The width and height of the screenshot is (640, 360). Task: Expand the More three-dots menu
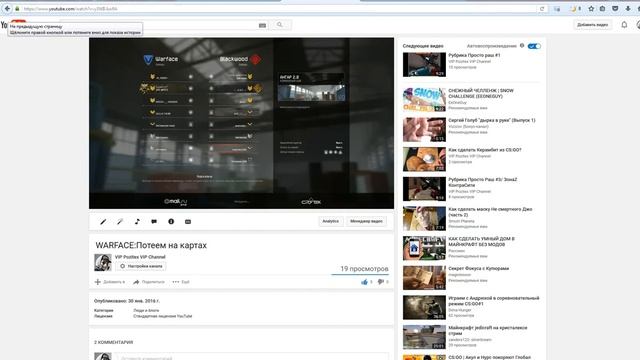(x=181, y=282)
